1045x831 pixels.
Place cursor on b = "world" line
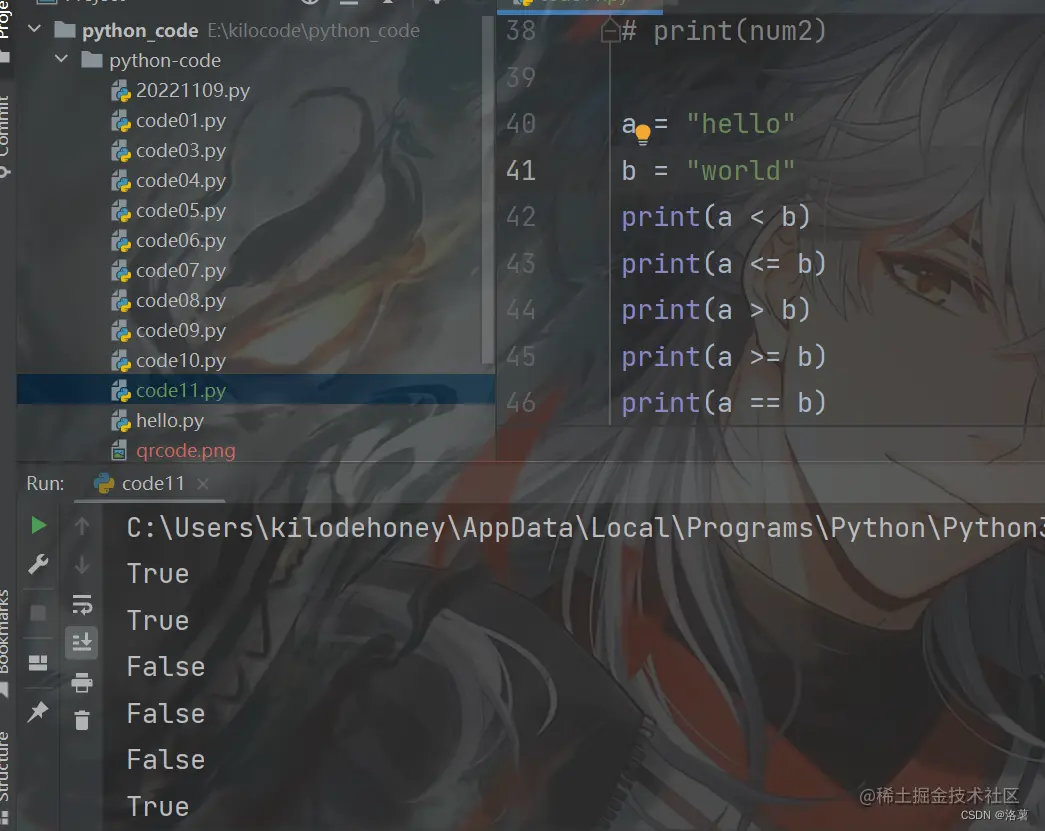(708, 171)
